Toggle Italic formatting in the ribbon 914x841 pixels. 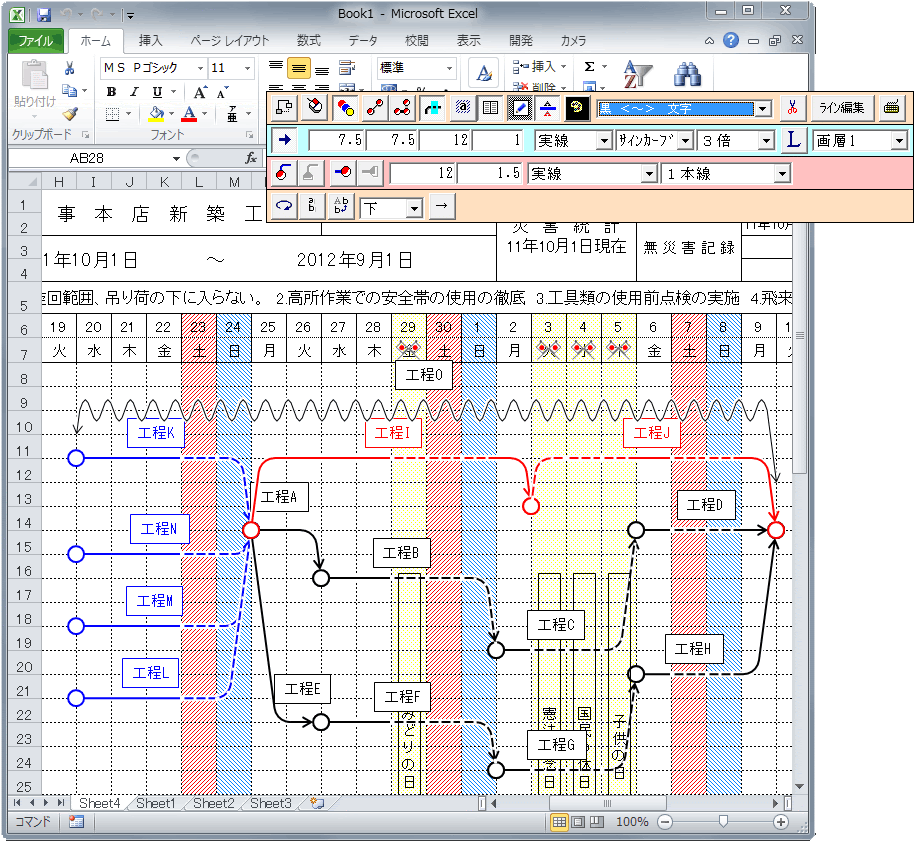pyautogui.click(x=134, y=92)
